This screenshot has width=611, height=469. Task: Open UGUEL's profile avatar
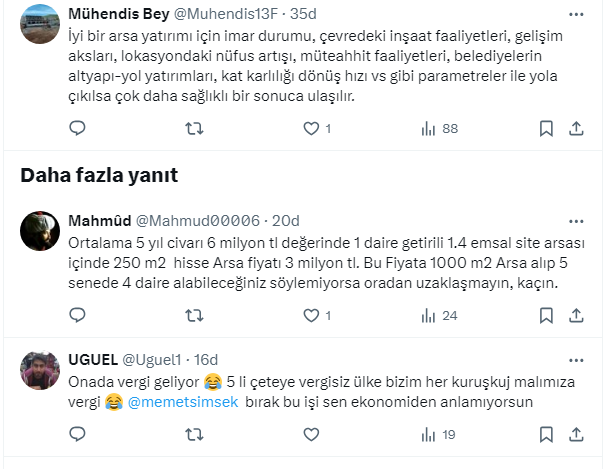pyautogui.click(x=39, y=371)
